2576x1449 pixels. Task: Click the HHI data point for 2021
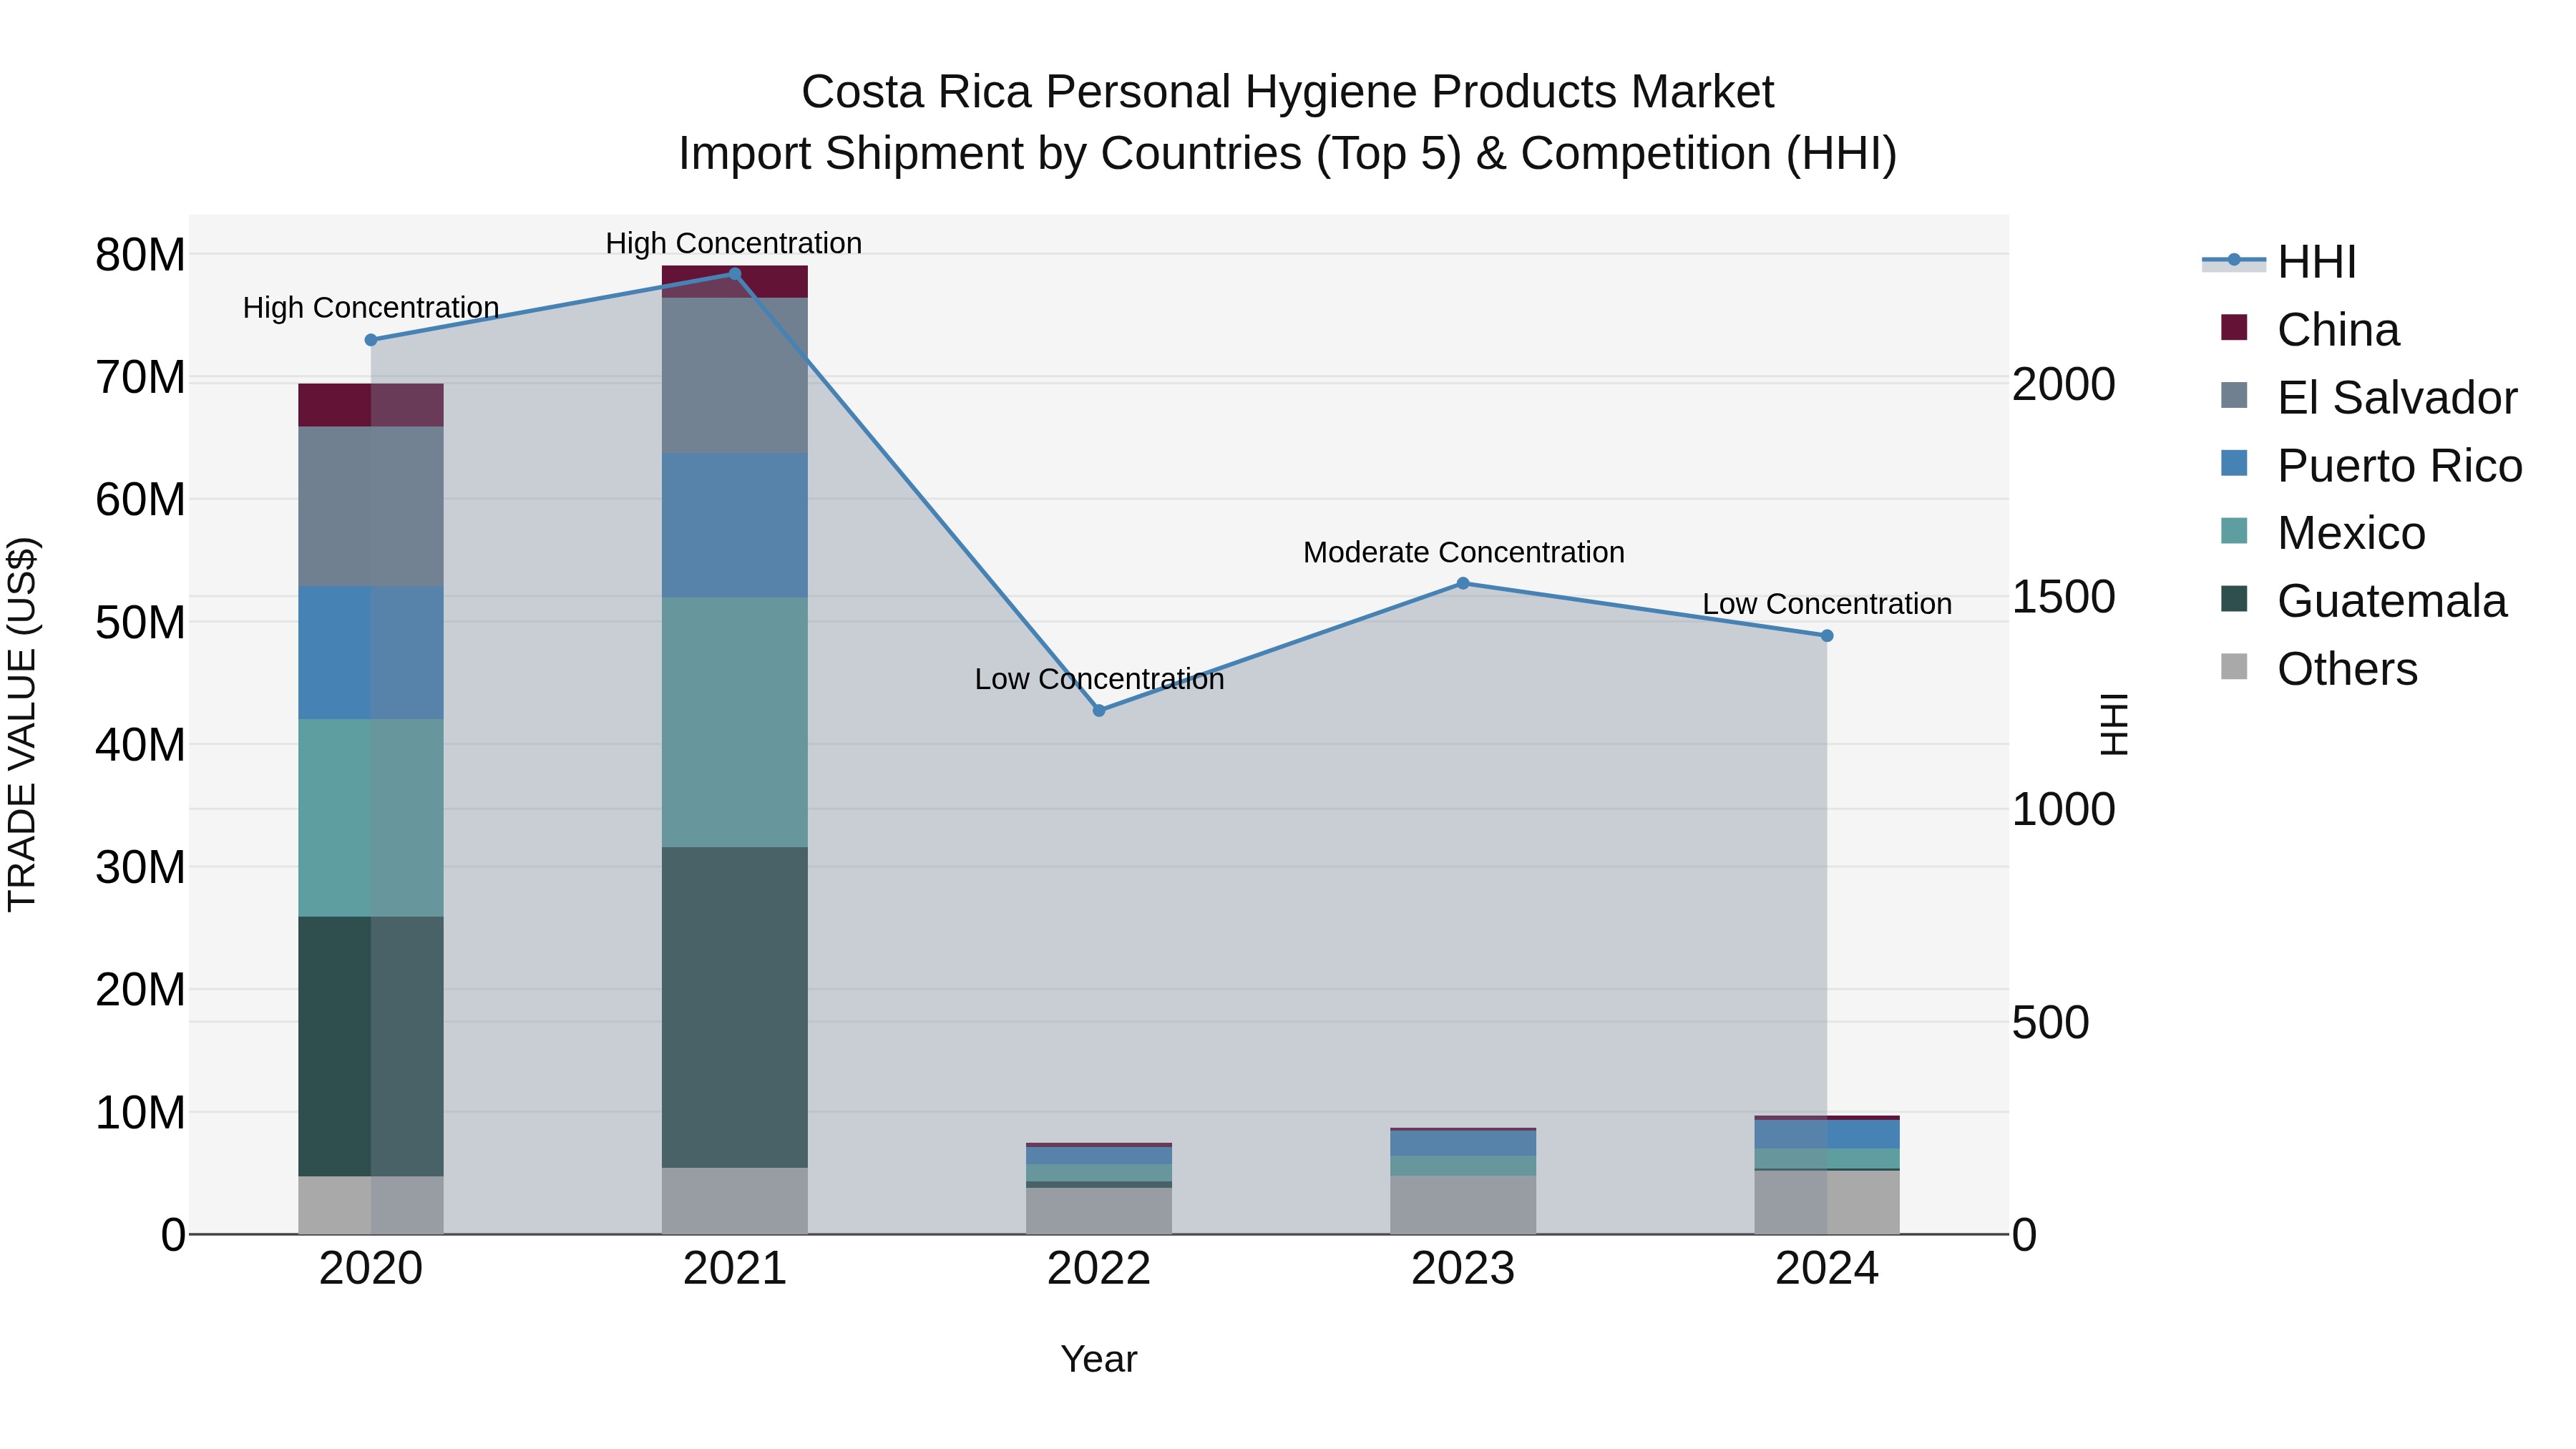[x=734, y=274]
